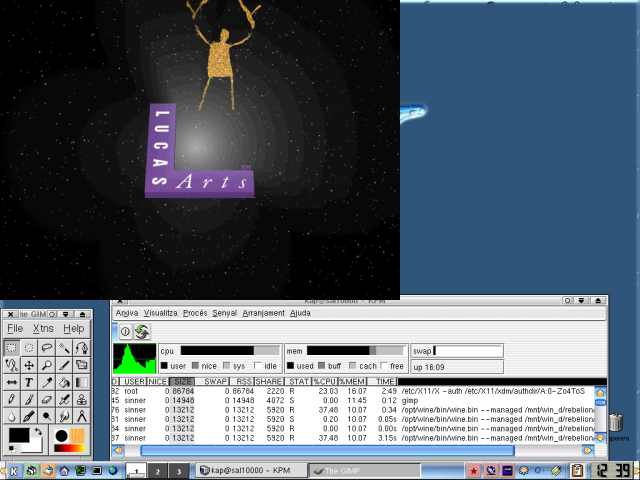Choose the Magnify zoom tool

click(x=47, y=365)
